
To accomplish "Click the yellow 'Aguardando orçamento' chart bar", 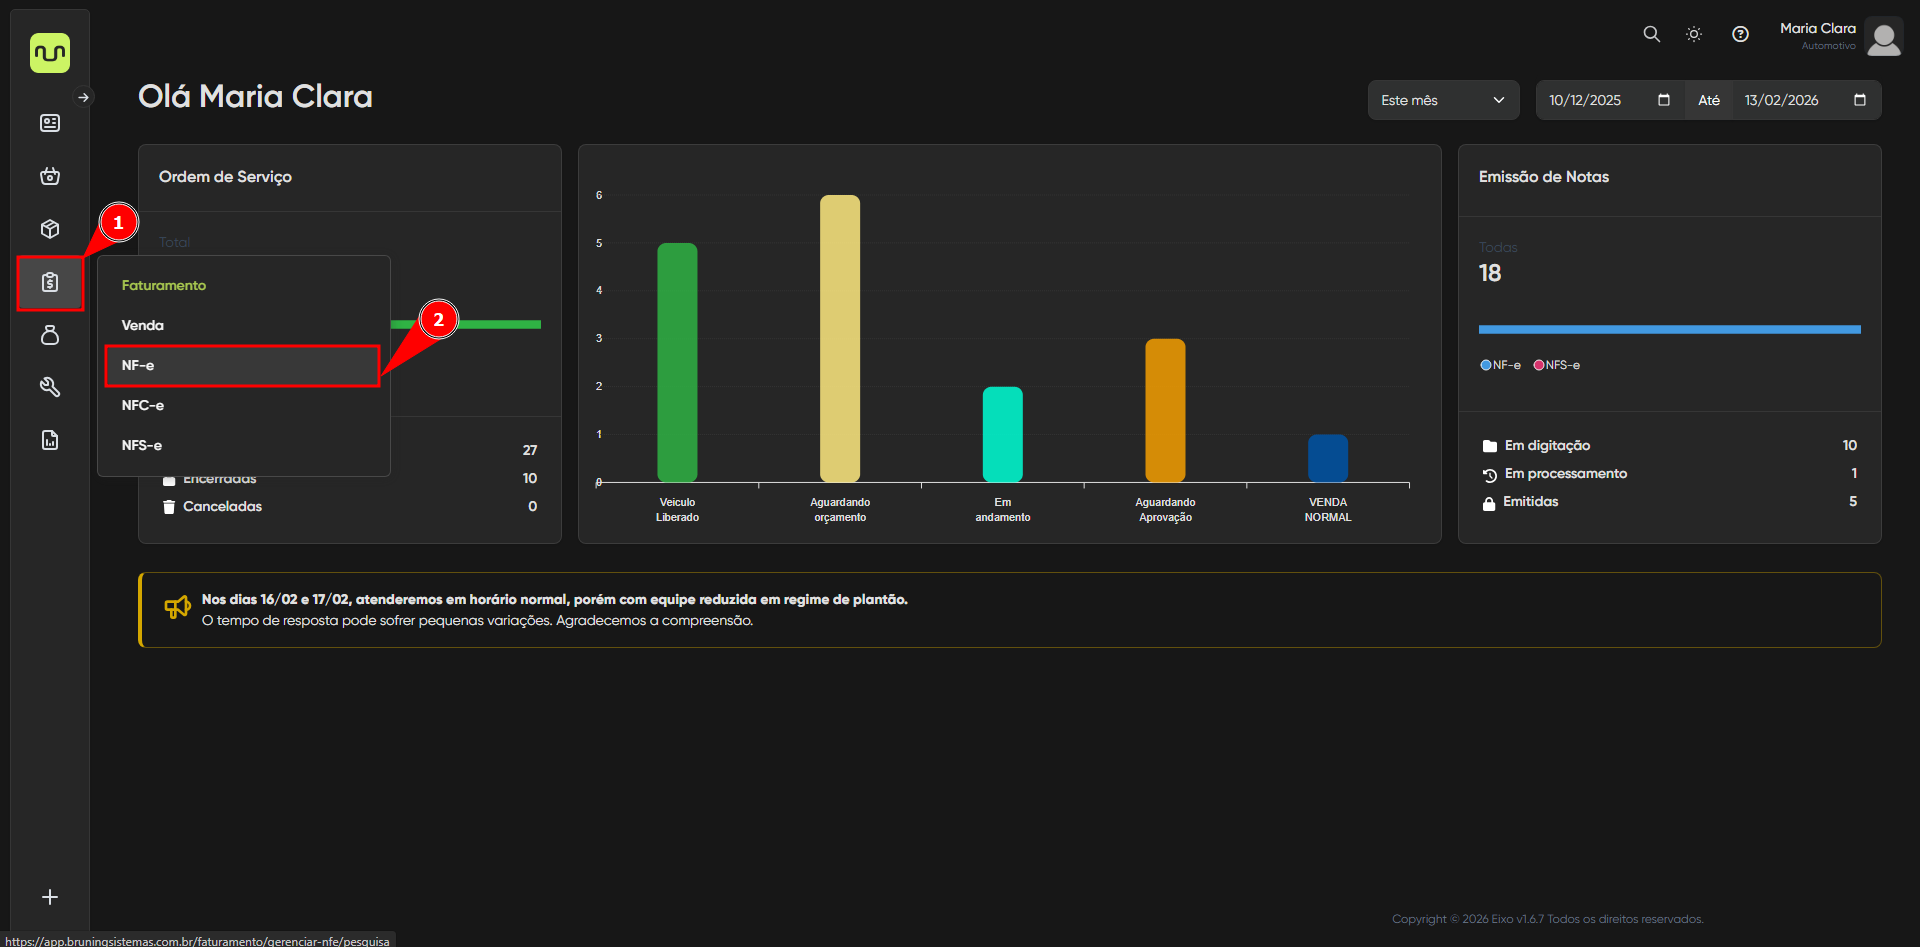I will (840, 338).
